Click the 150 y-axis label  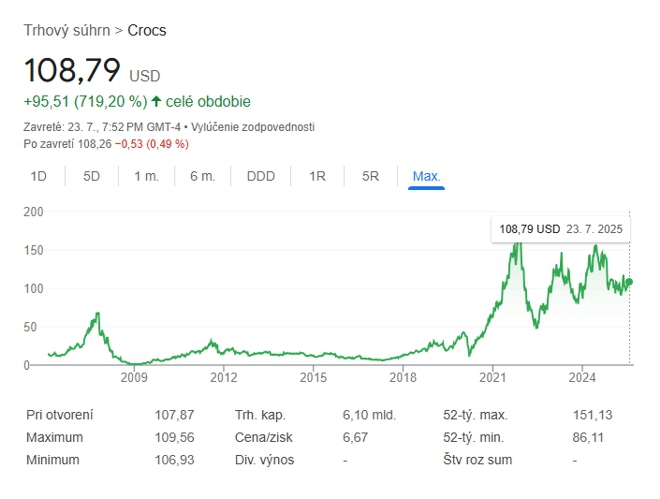[33, 250]
